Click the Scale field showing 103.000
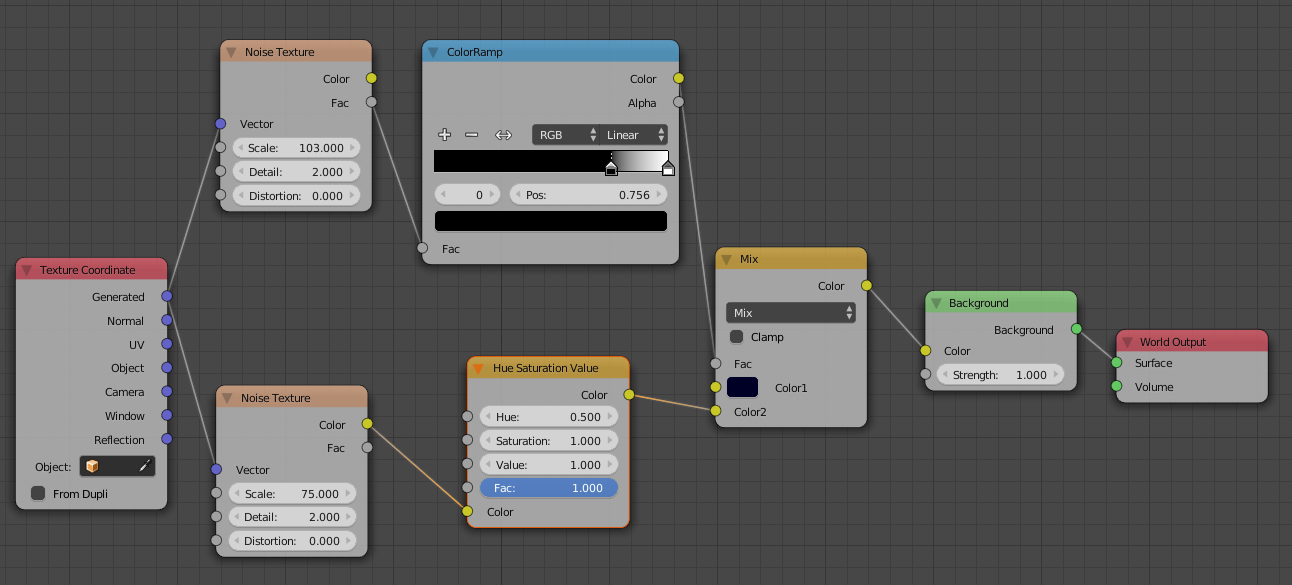The width and height of the screenshot is (1292, 585). [x=296, y=148]
